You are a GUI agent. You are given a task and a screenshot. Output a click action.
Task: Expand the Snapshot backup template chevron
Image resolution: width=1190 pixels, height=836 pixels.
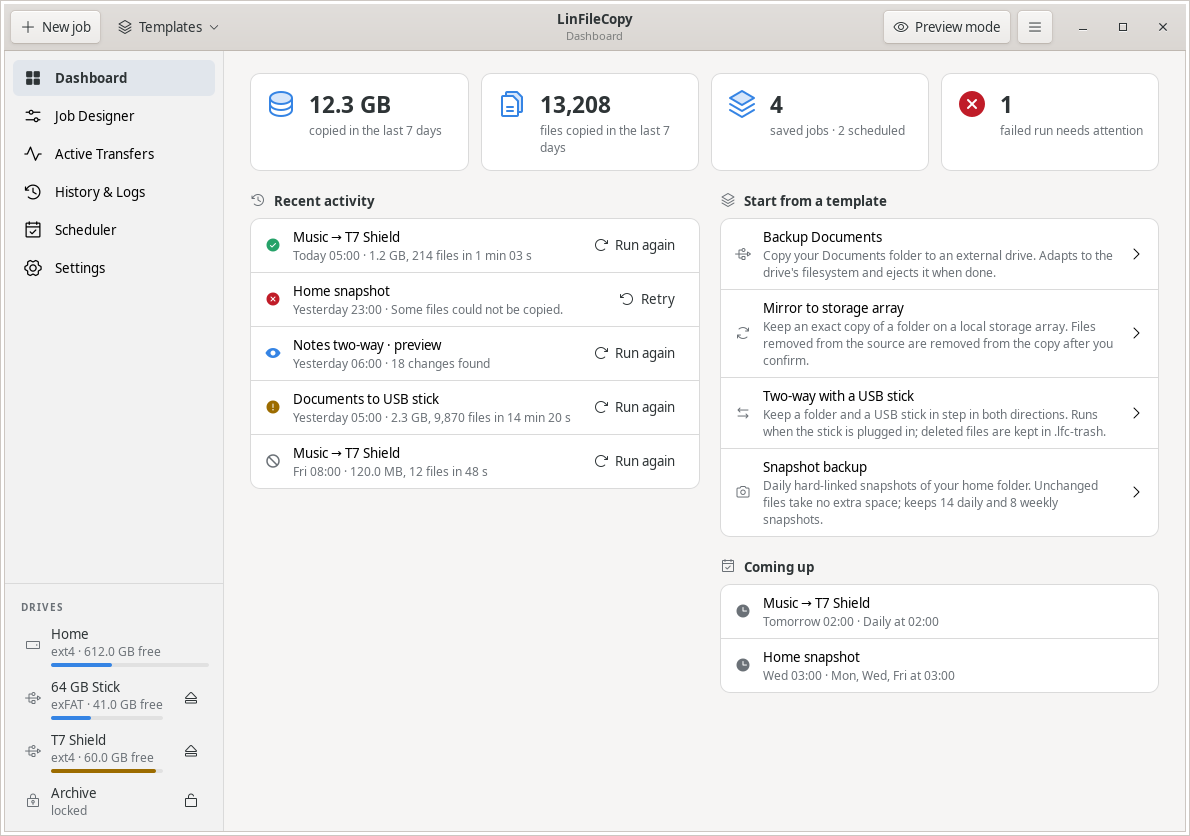1136,492
